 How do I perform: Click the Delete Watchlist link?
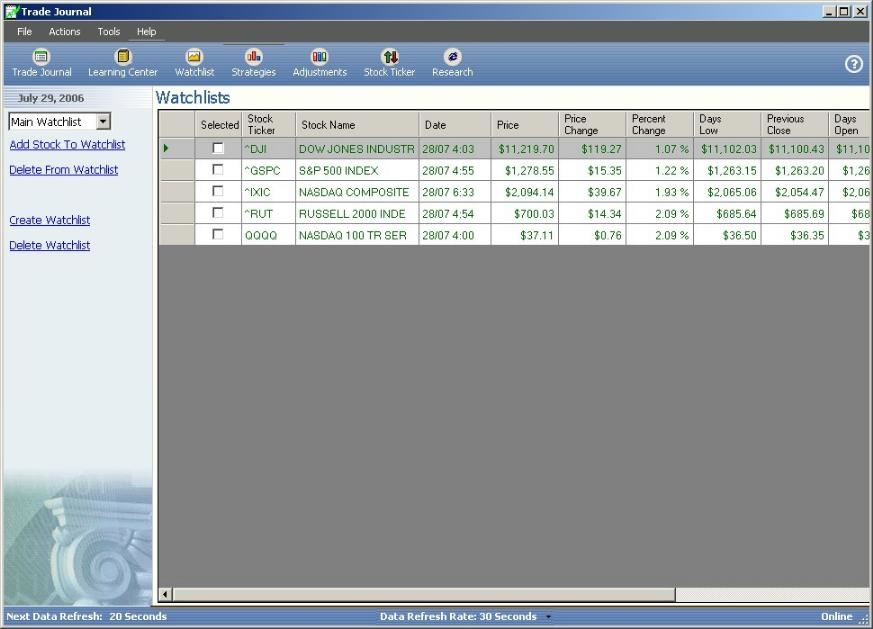pyautogui.click(x=50, y=245)
